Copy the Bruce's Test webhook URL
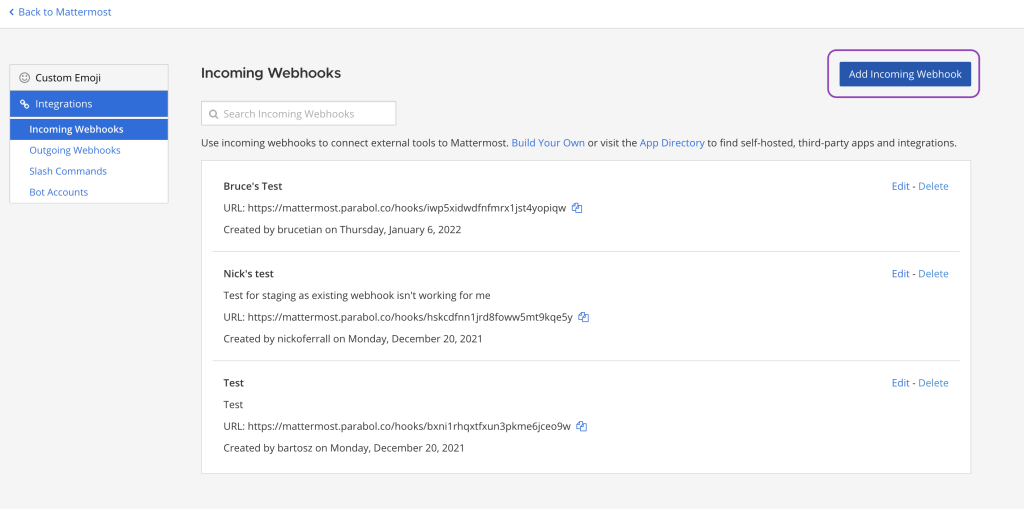The height and width of the screenshot is (509, 1024). [x=577, y=208]
